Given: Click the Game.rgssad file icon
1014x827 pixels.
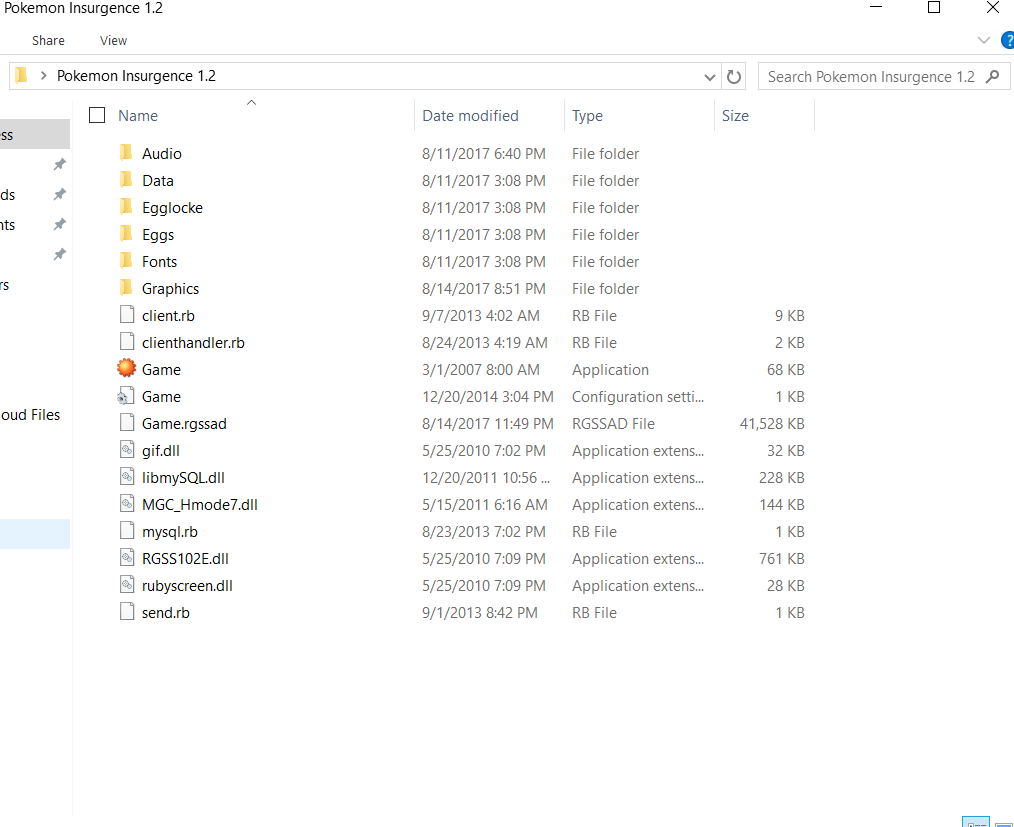Looking at the screenshot, I should (127, 423).
